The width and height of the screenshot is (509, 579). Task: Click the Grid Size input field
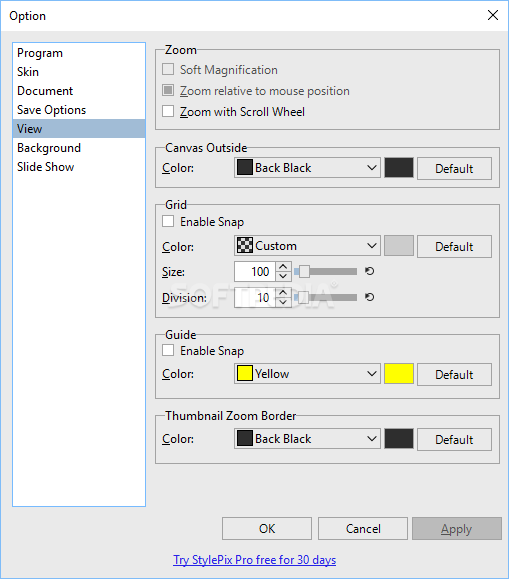[255, 271]
